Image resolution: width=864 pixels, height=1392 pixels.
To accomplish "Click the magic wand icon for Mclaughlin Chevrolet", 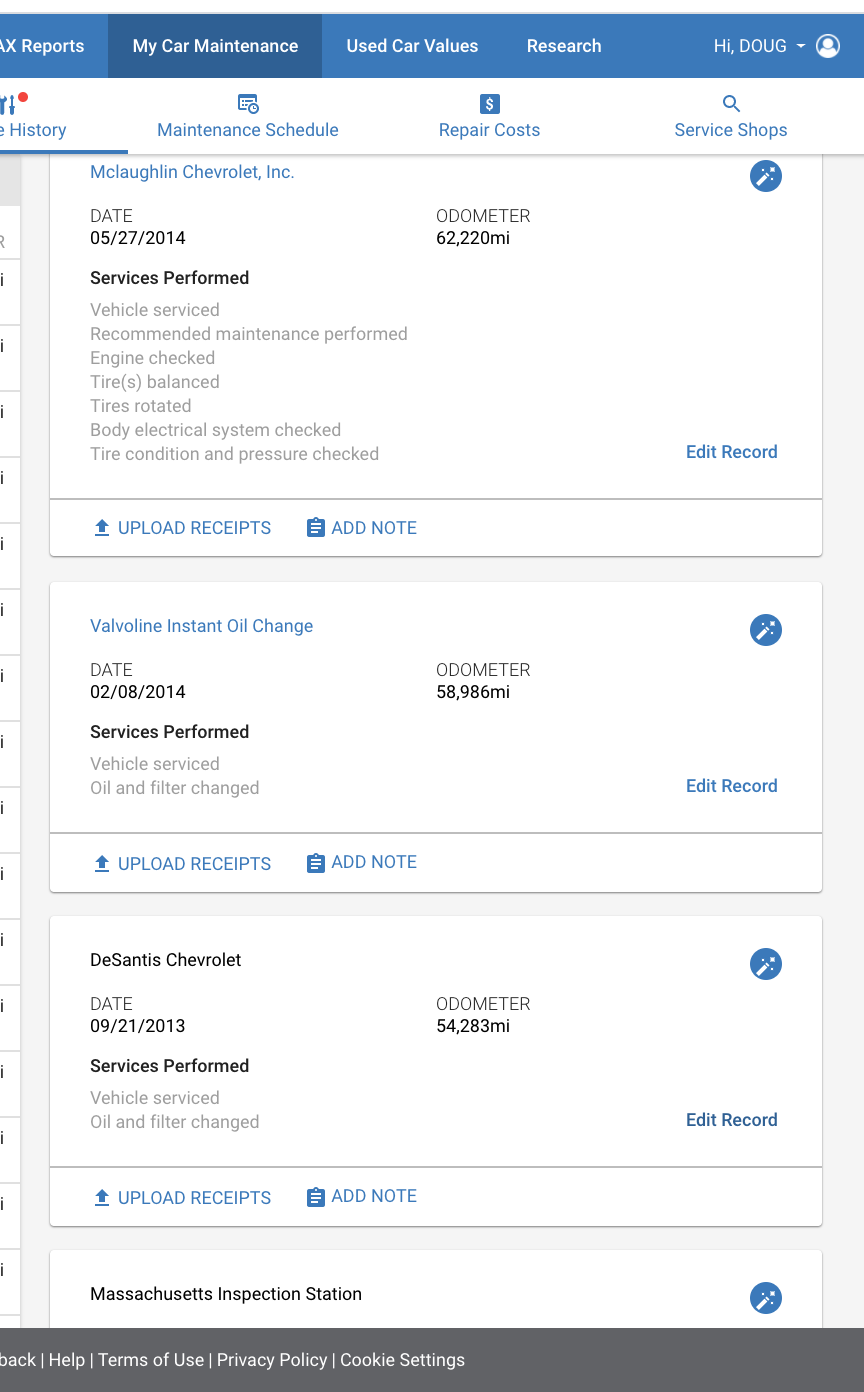I will pos(766,176).
